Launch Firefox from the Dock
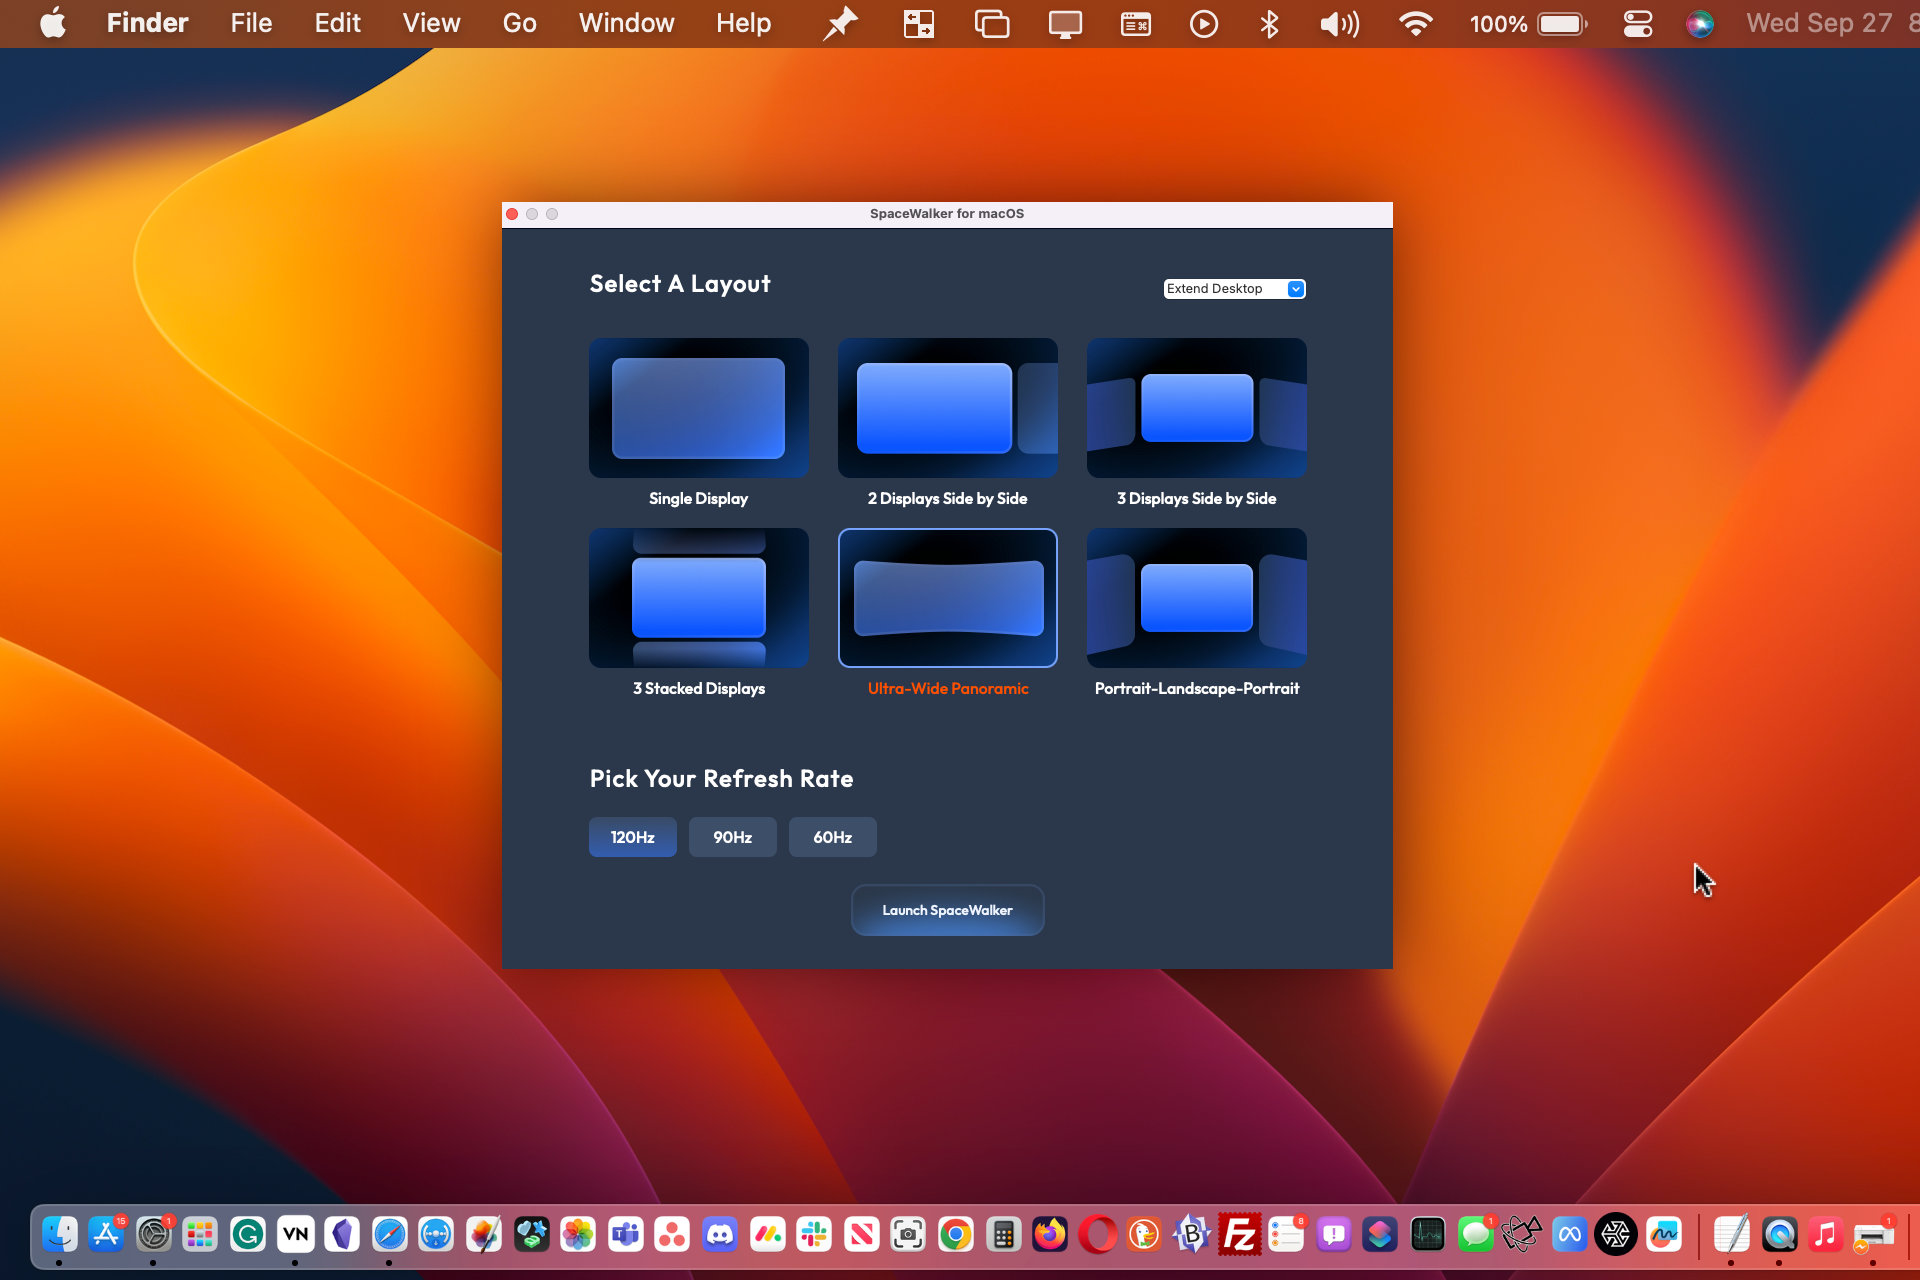Image resolution: width=1920 pixels, height=1280 pixels. [x=1050, y=1235]
